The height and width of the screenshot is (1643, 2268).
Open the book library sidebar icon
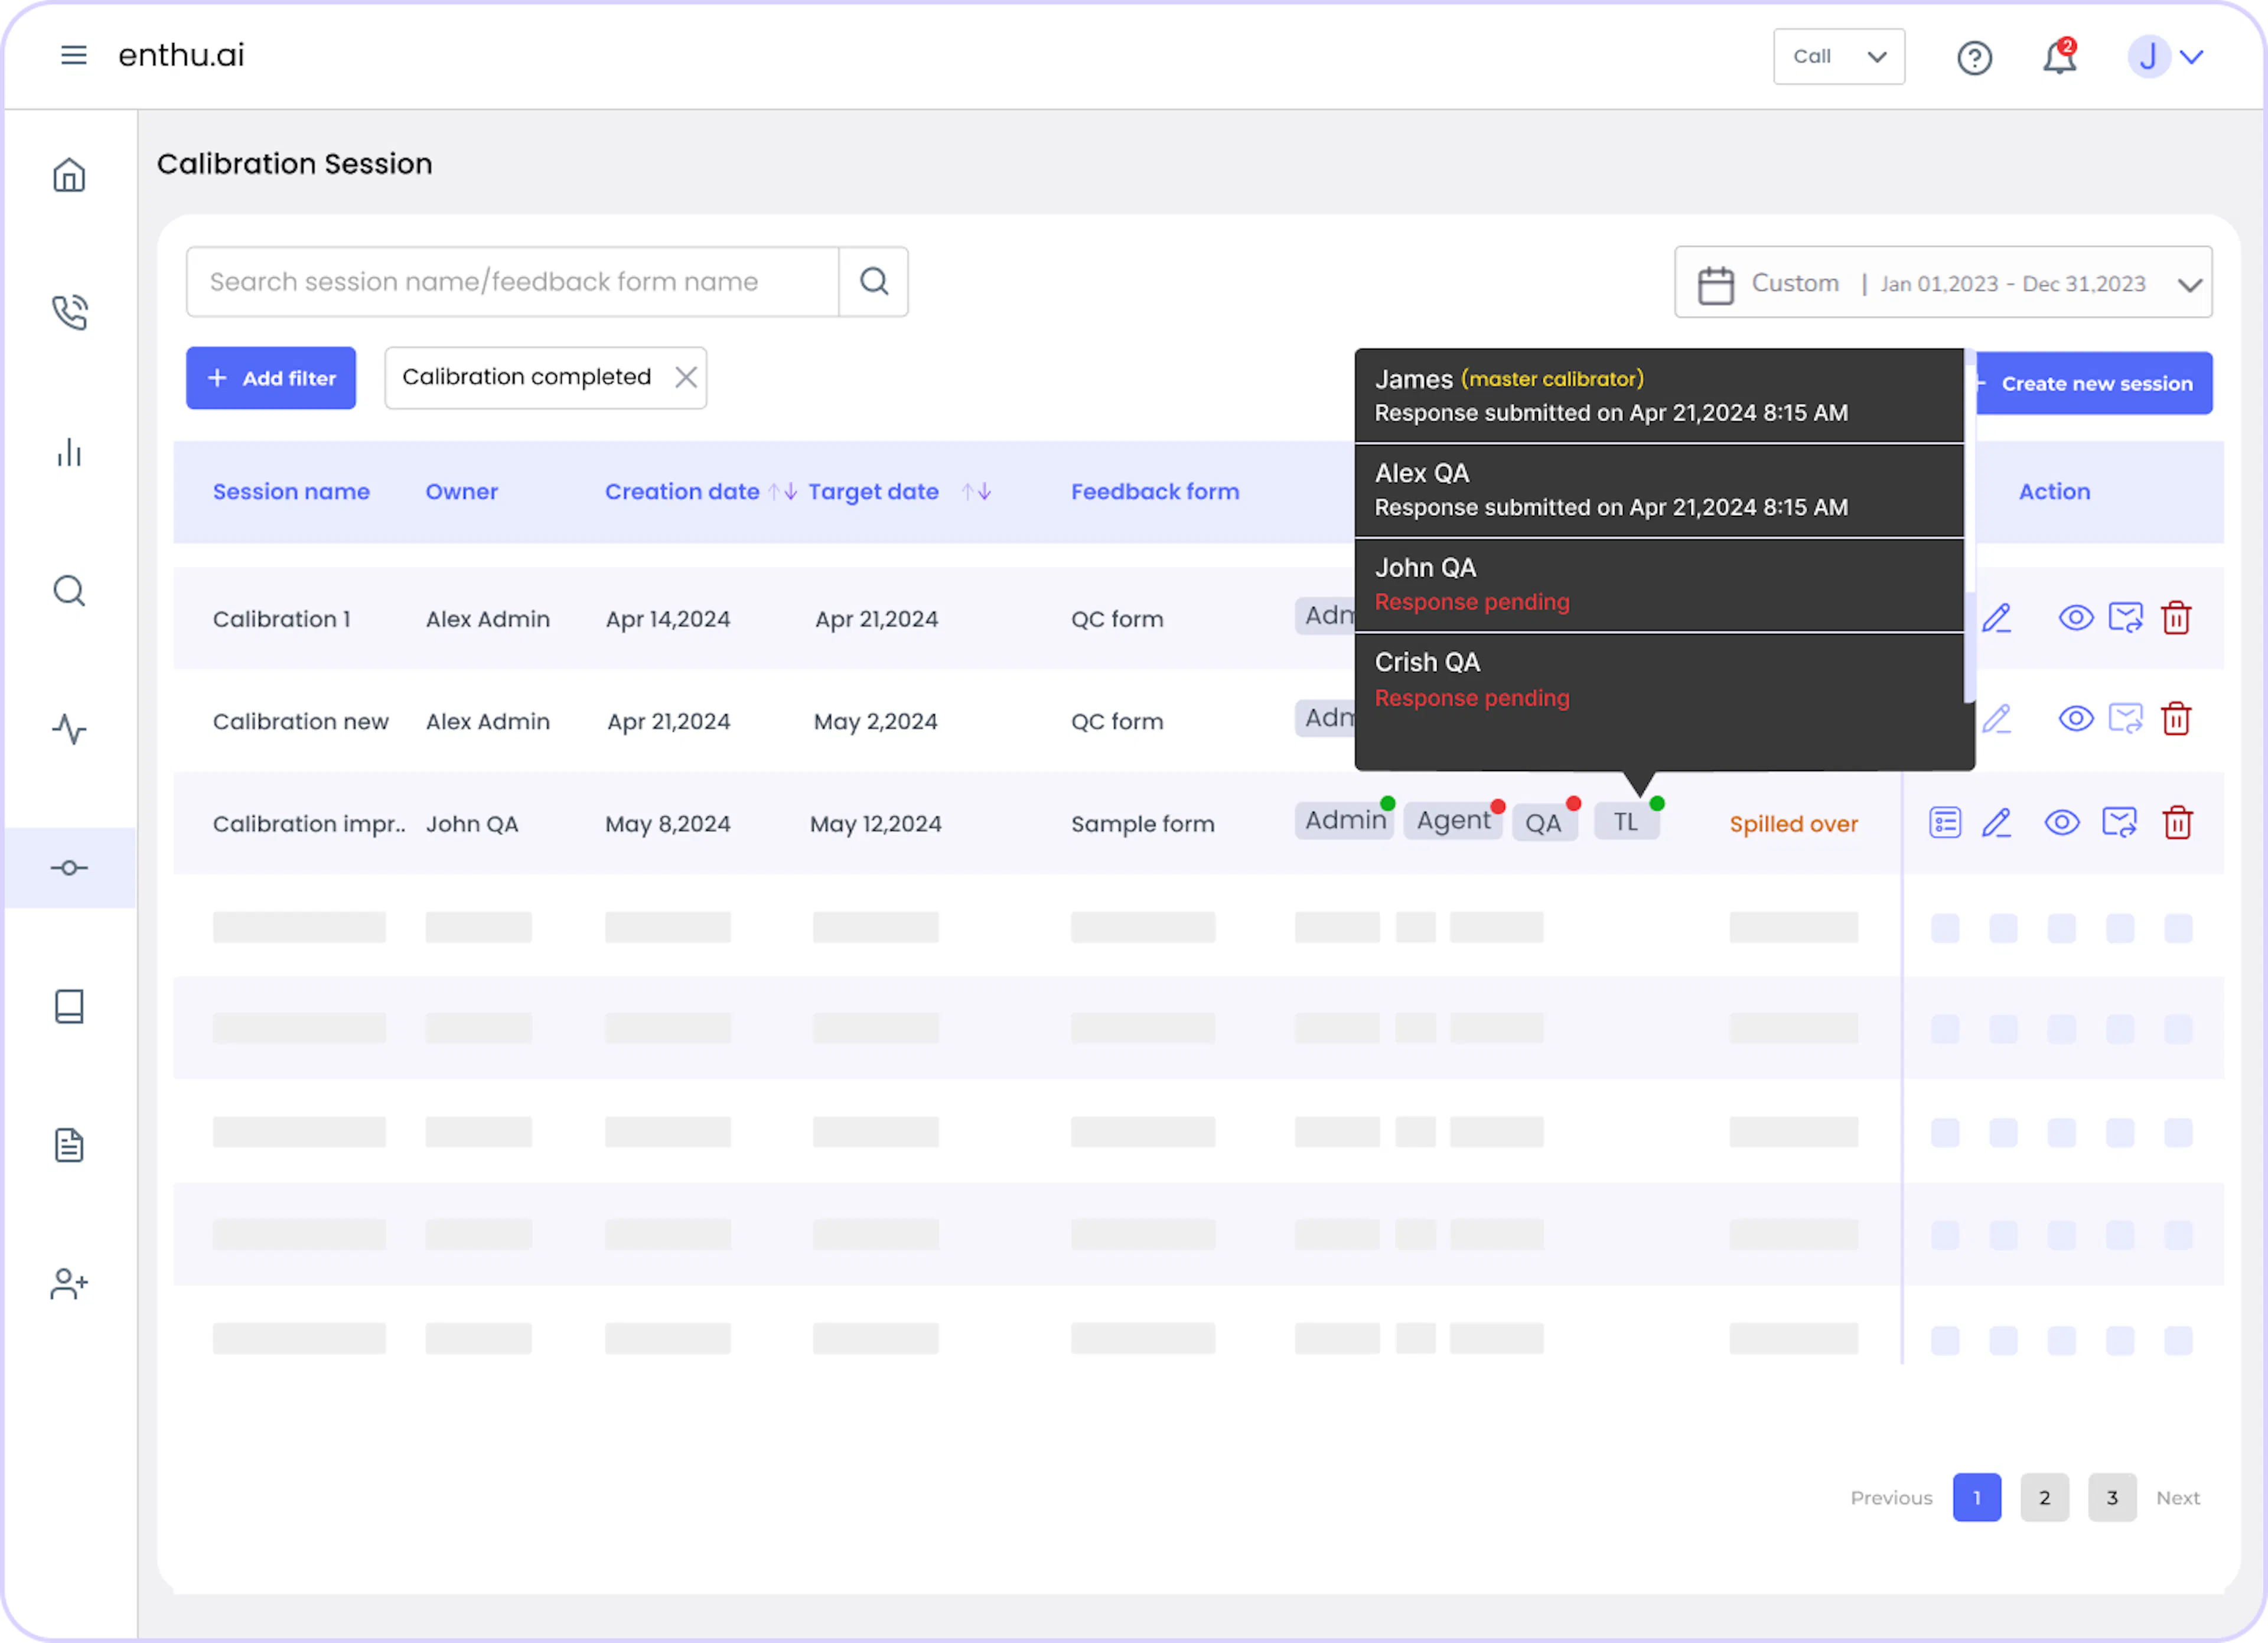pyautogui.click(x=69, y=1006)
